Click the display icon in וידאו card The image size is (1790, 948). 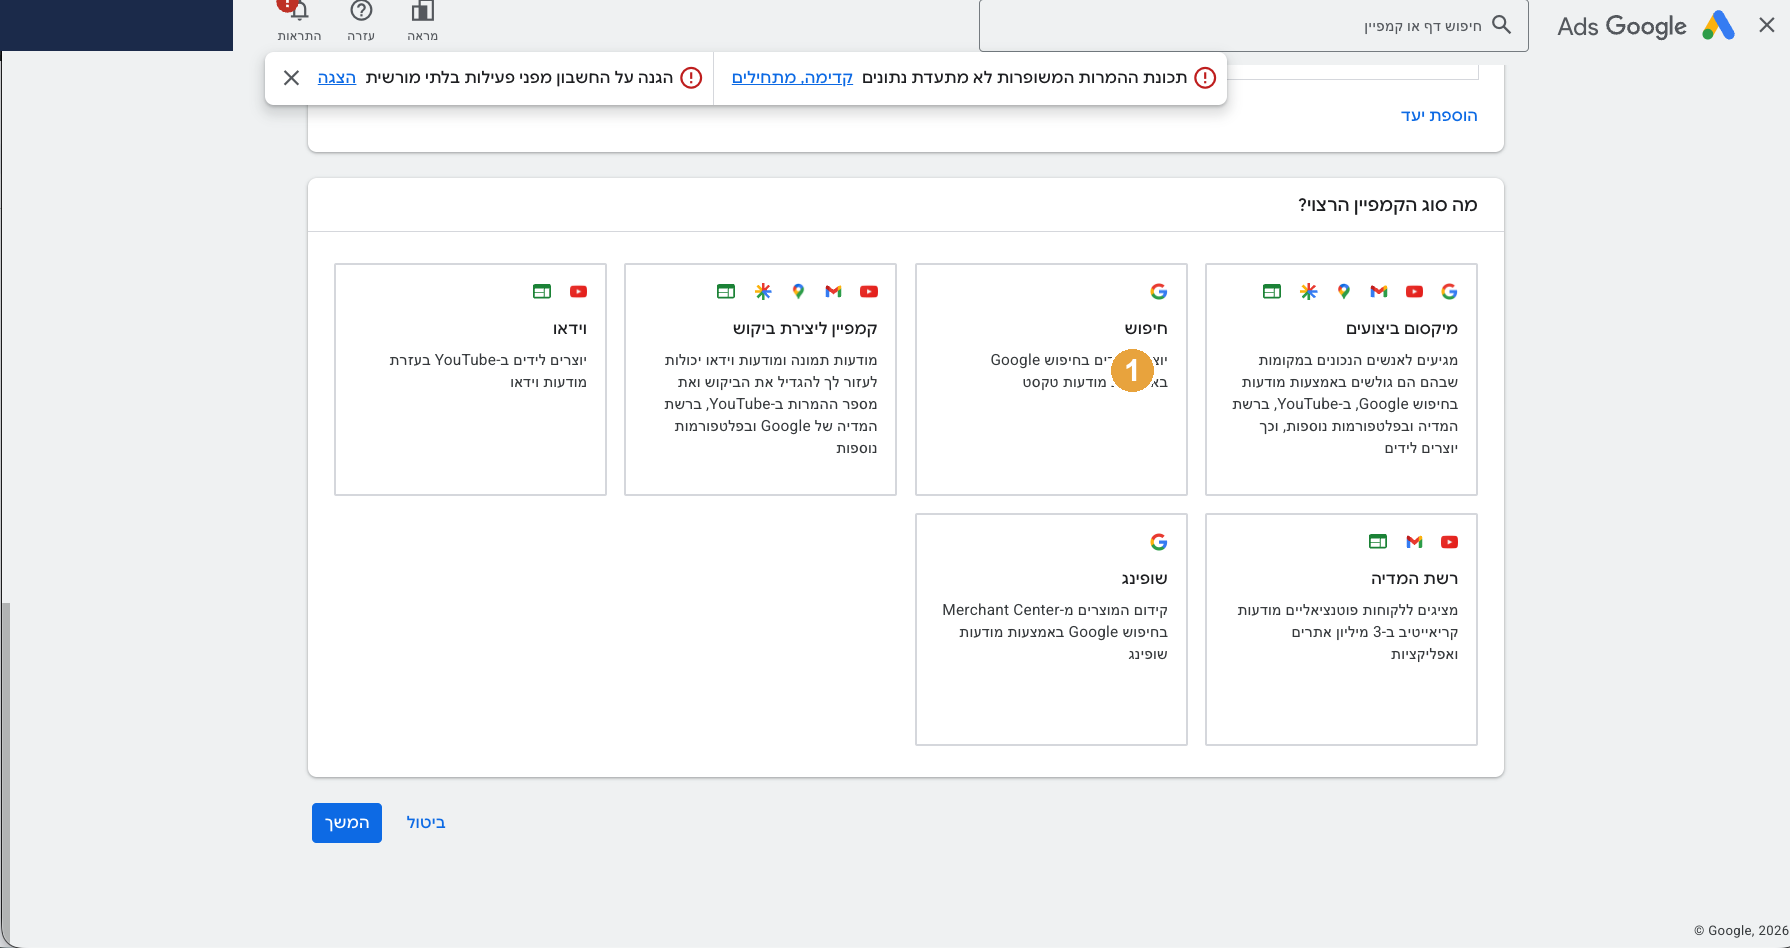tap(542, 292)
